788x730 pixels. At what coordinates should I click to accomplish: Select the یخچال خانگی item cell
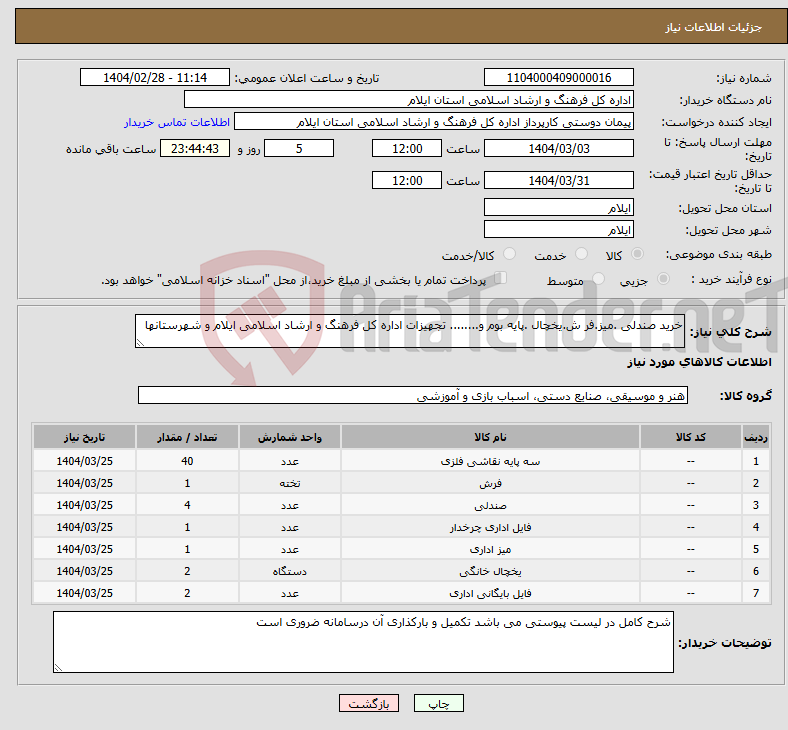coord(490,572)
